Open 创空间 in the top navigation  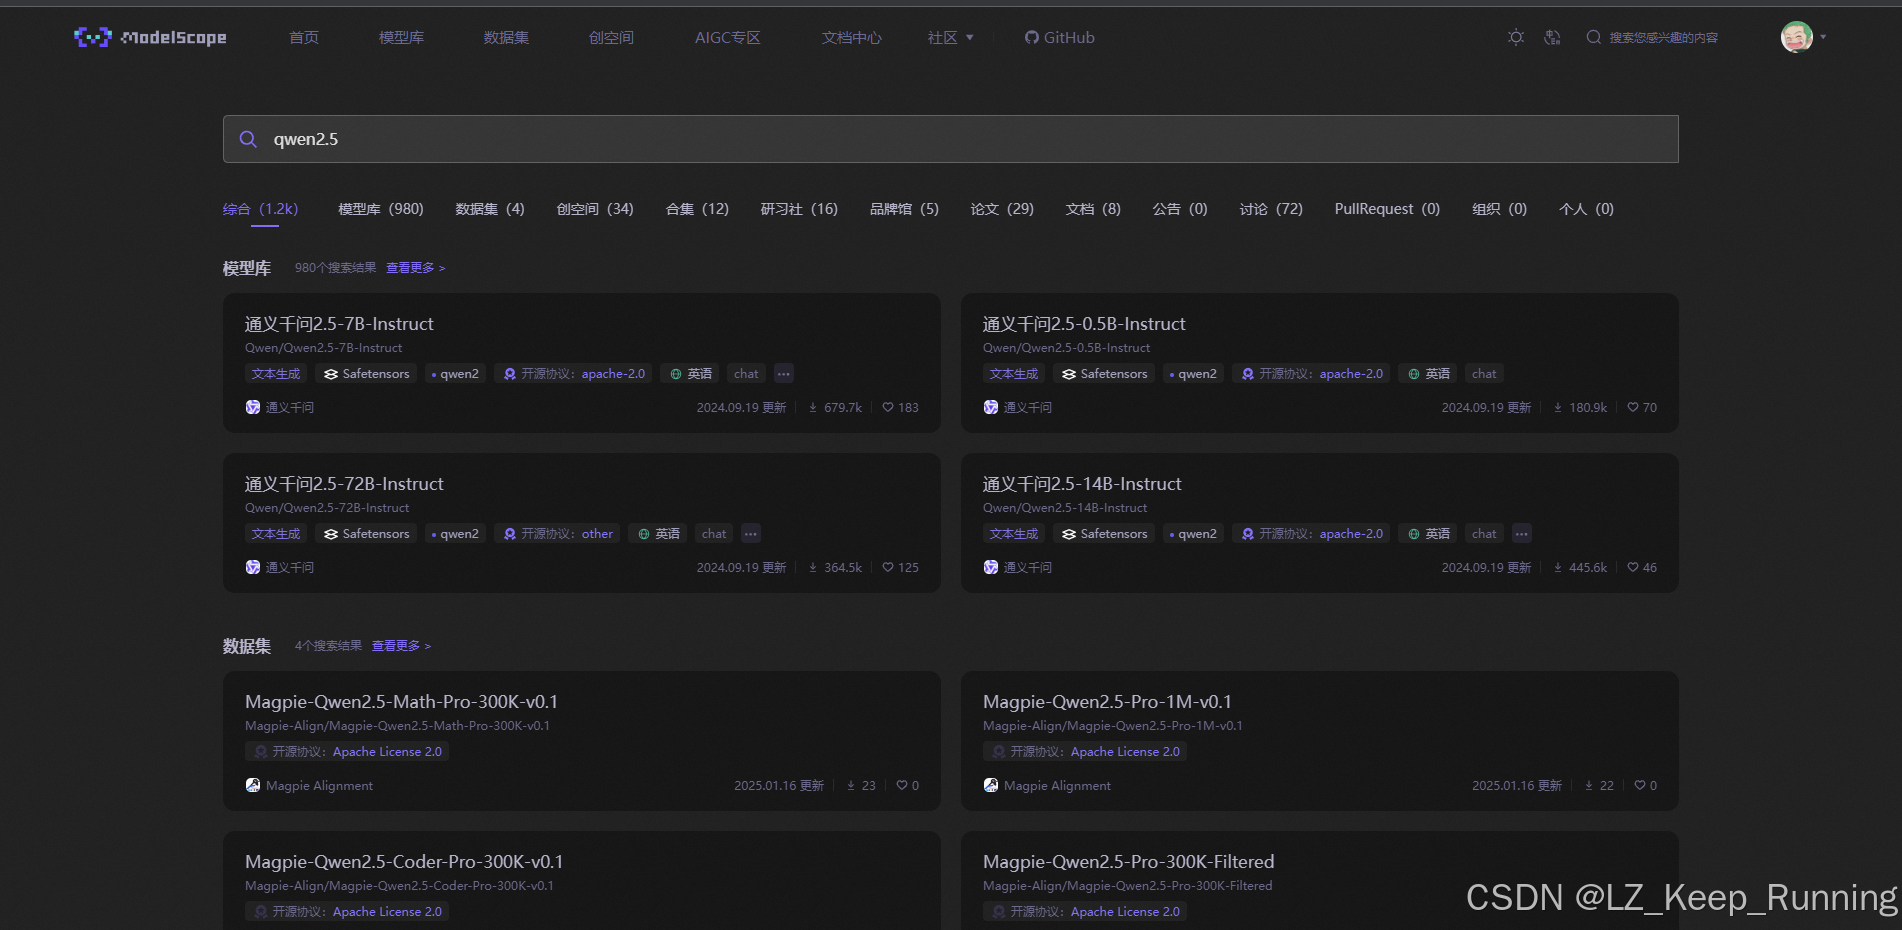point(611,38)
